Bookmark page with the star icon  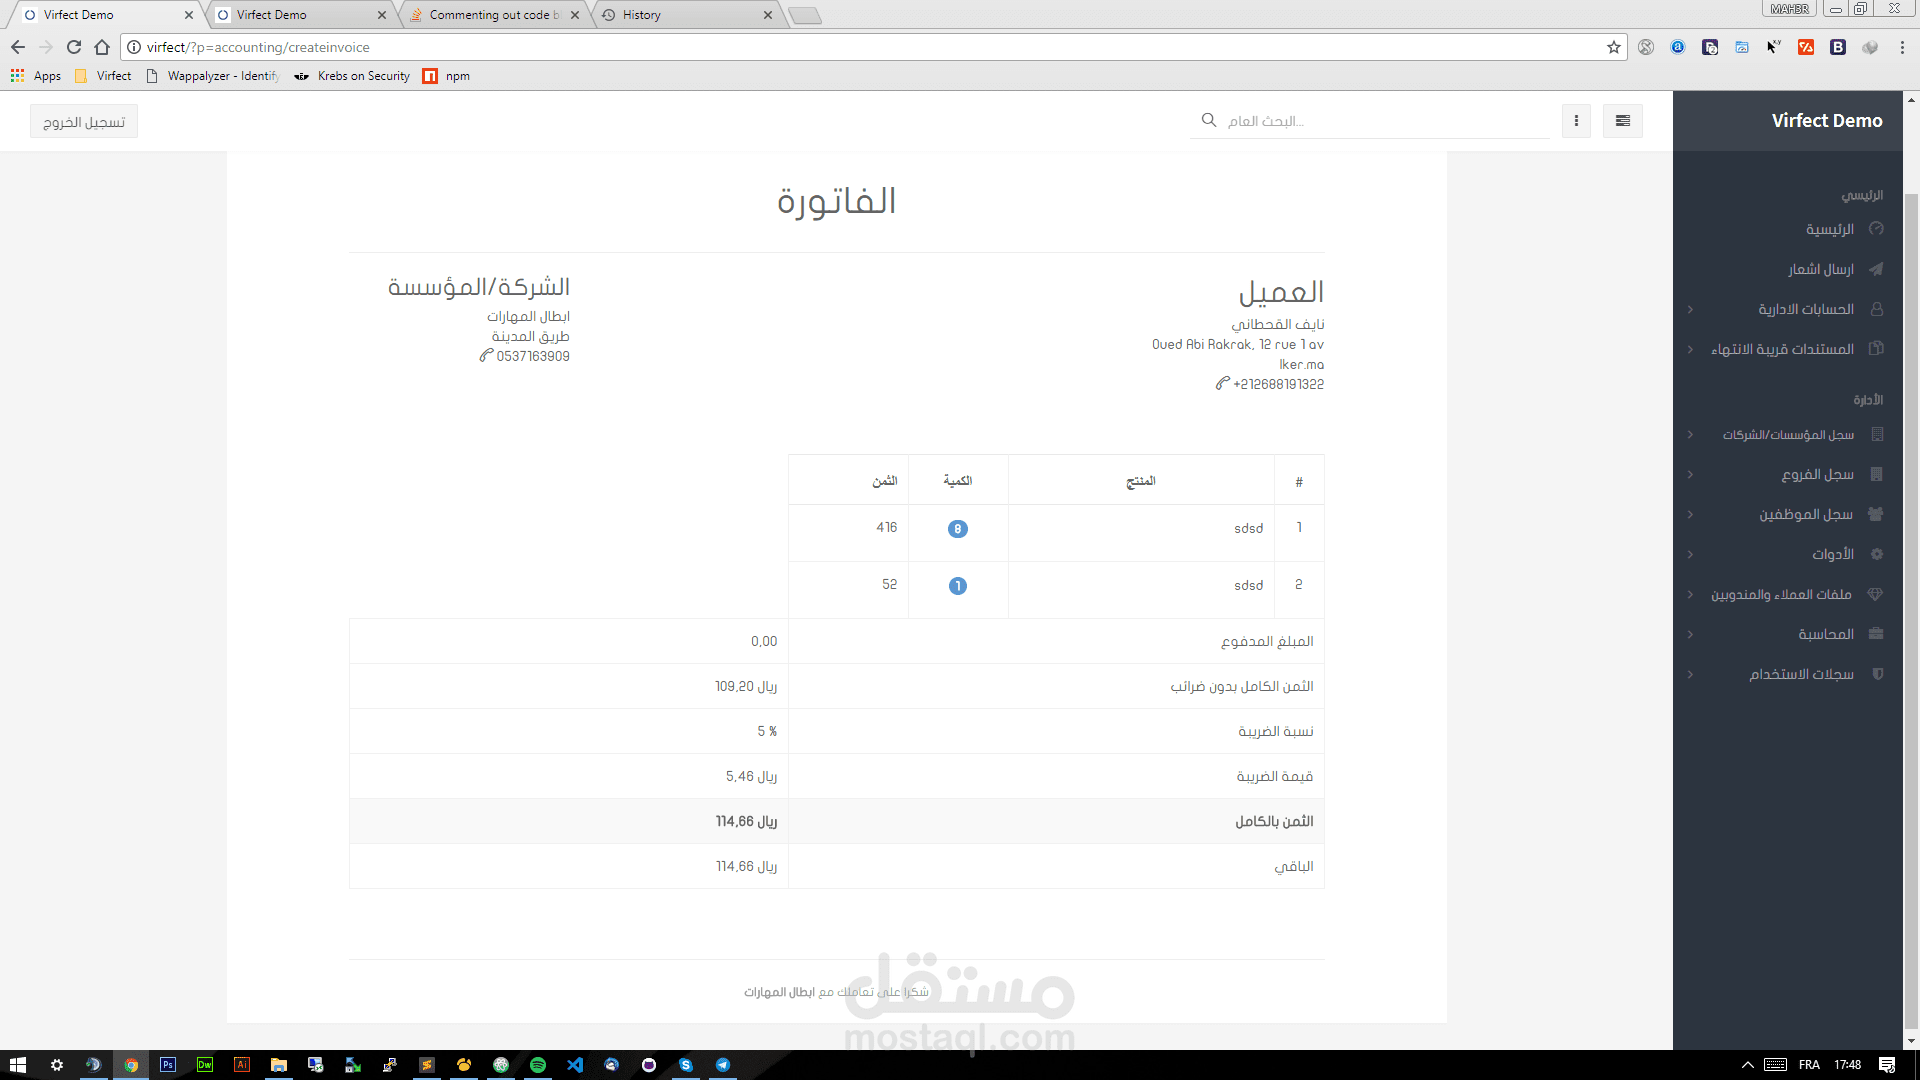pyautogui.click(x=1613, y=47)
